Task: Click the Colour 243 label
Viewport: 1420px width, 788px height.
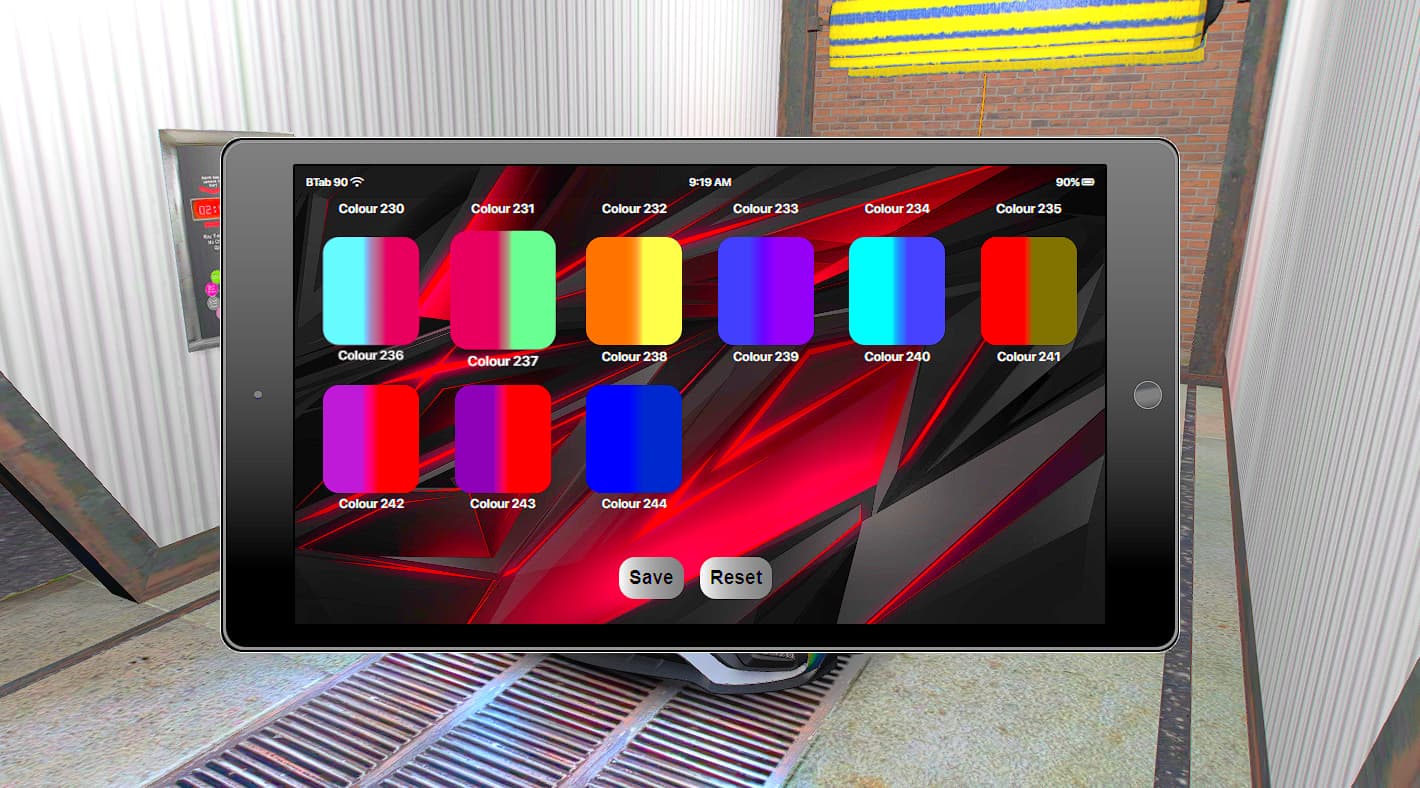Action: (x=503, y=503)
